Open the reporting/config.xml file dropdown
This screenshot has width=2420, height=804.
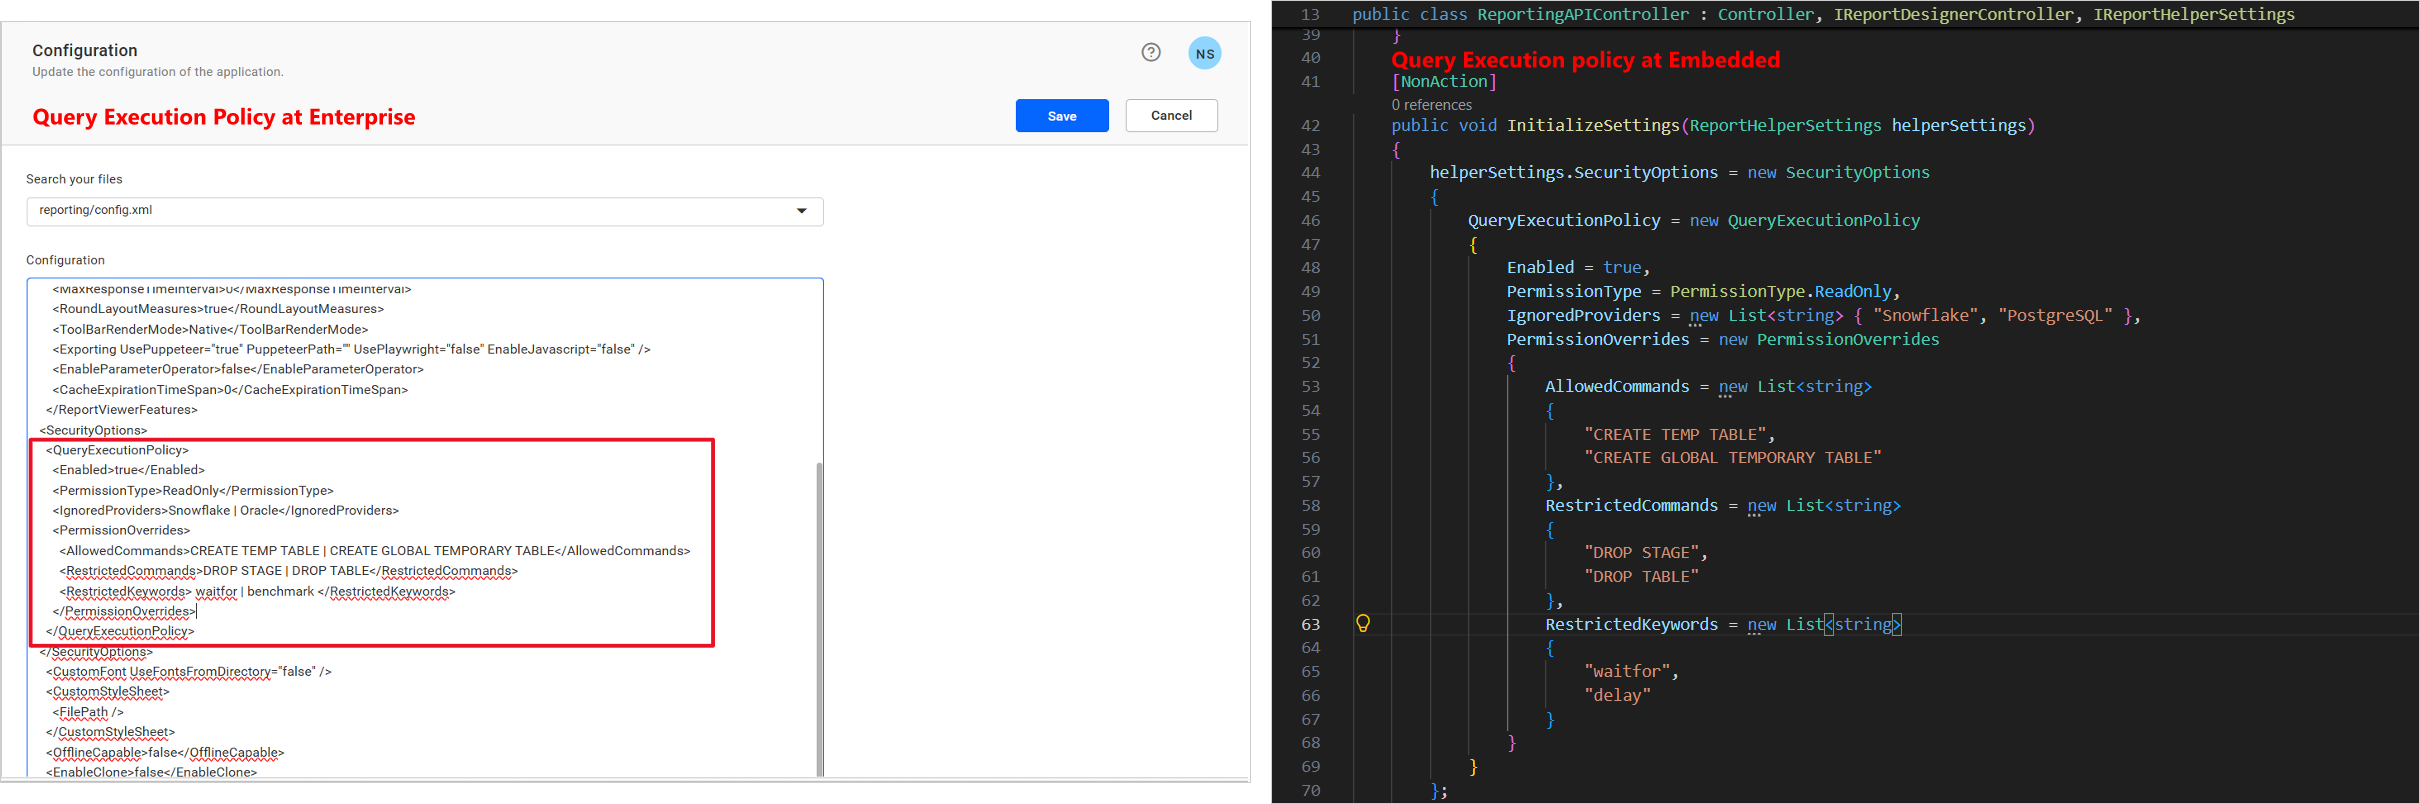tap(424, 211)
